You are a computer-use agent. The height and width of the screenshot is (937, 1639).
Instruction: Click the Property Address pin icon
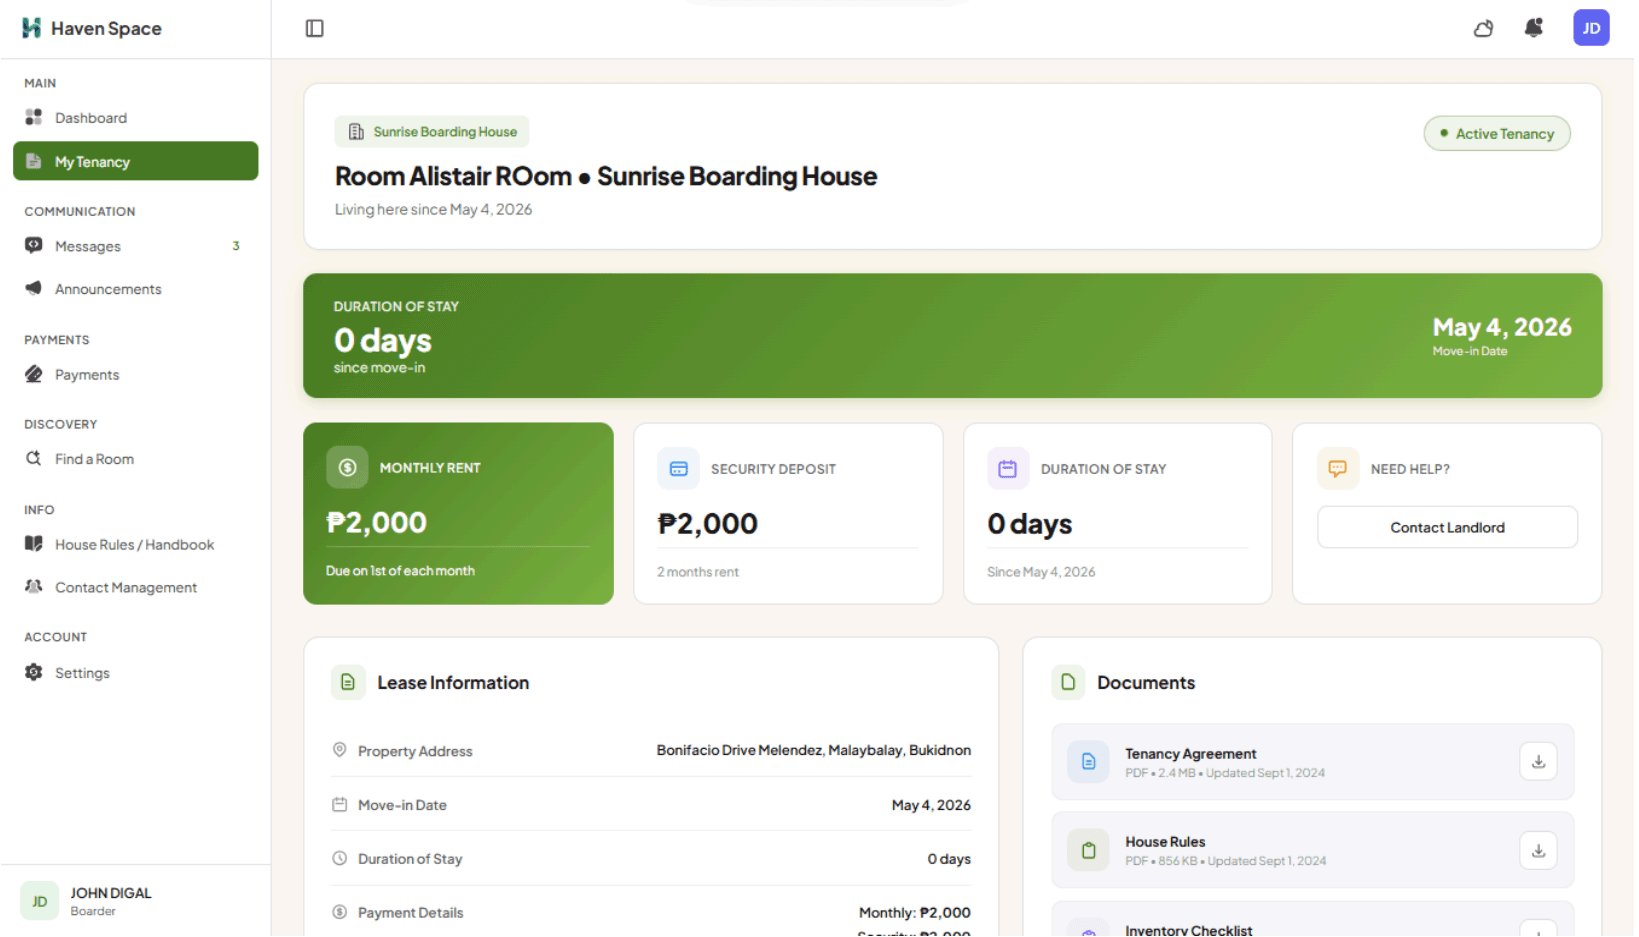coord(340,750)
